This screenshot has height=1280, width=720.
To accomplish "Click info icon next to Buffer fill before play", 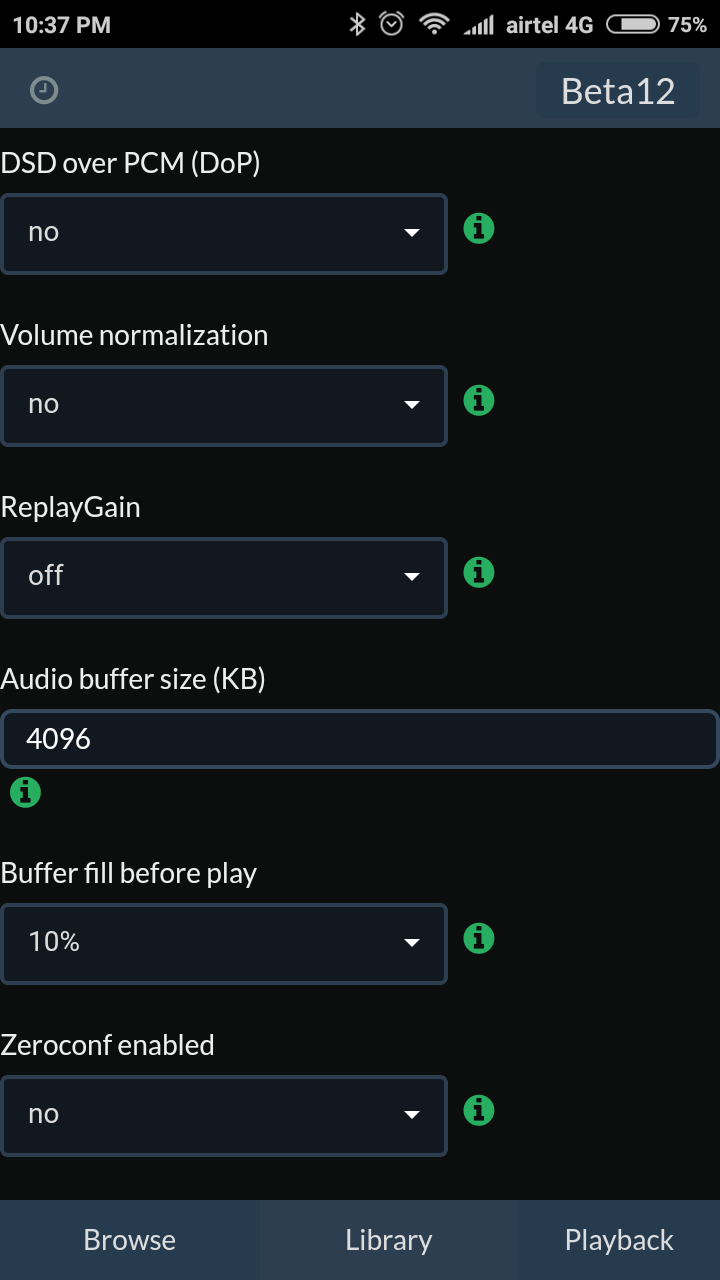I will point(479,939).
